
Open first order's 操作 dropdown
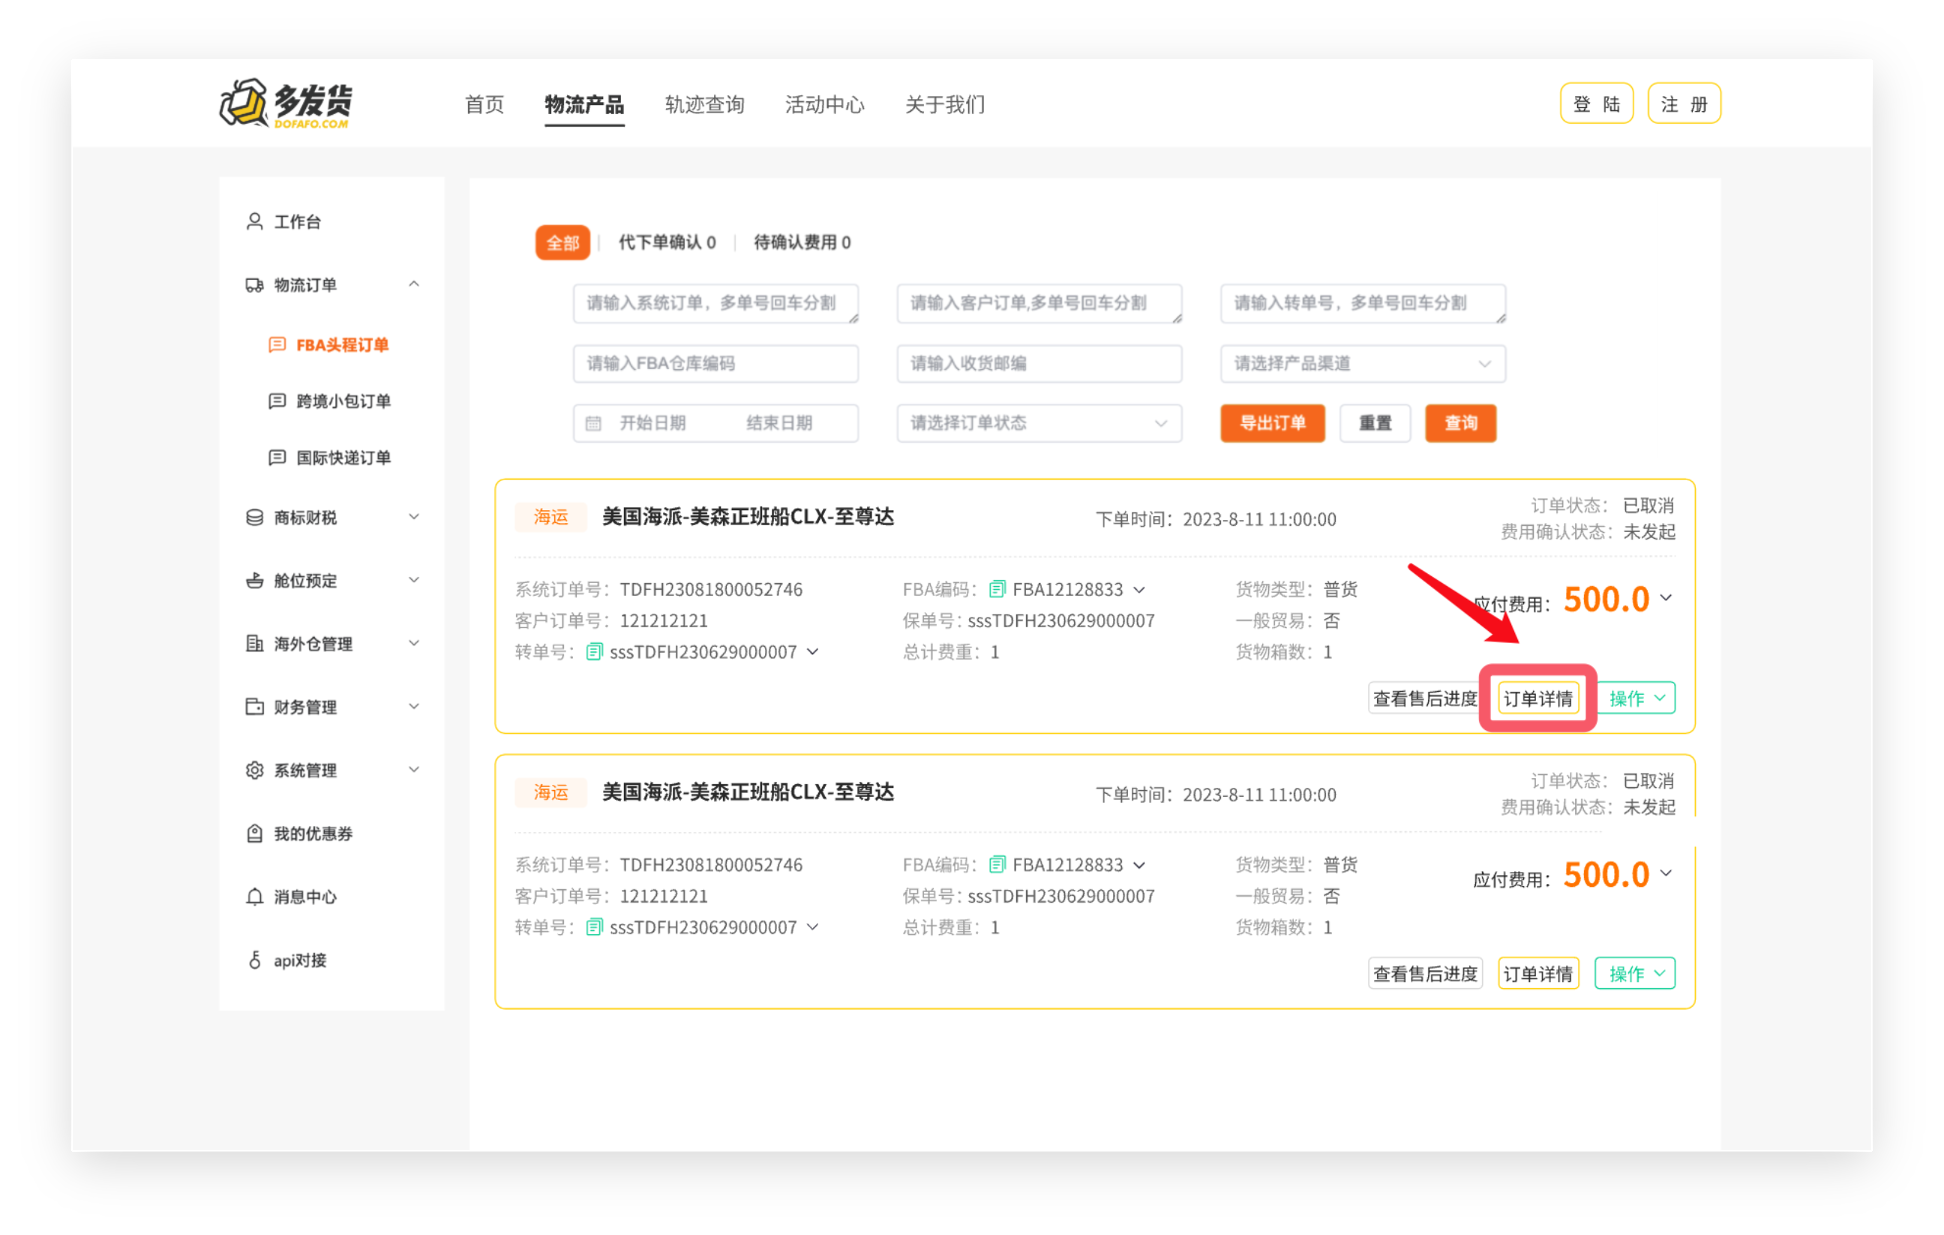click(x=1634, y=698)
